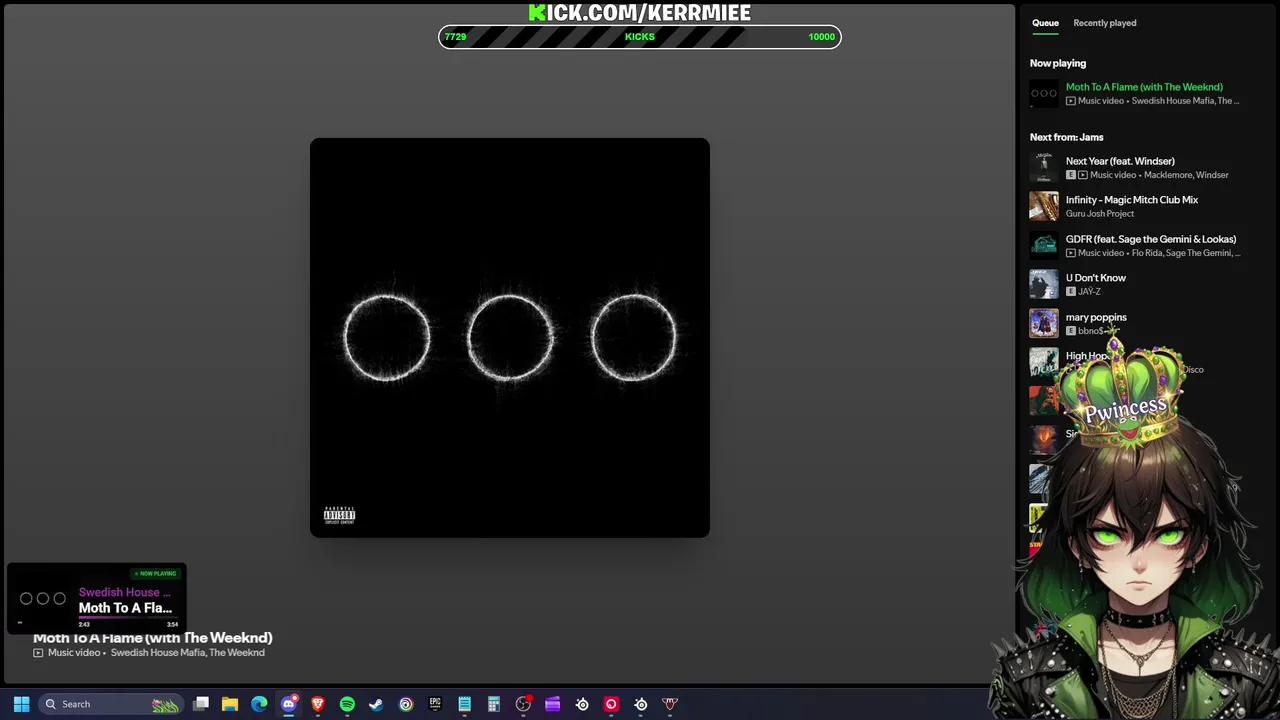Screen dimensions: 1280x720
Task: Open Task View from taskbar
Action: click(201, 704)
